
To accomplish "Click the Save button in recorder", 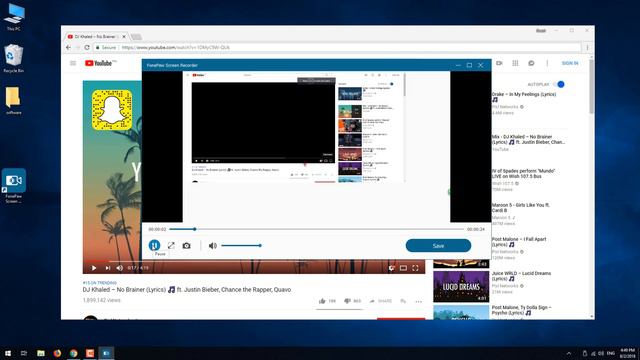I will pyautogui.click(x=438, y=246).
